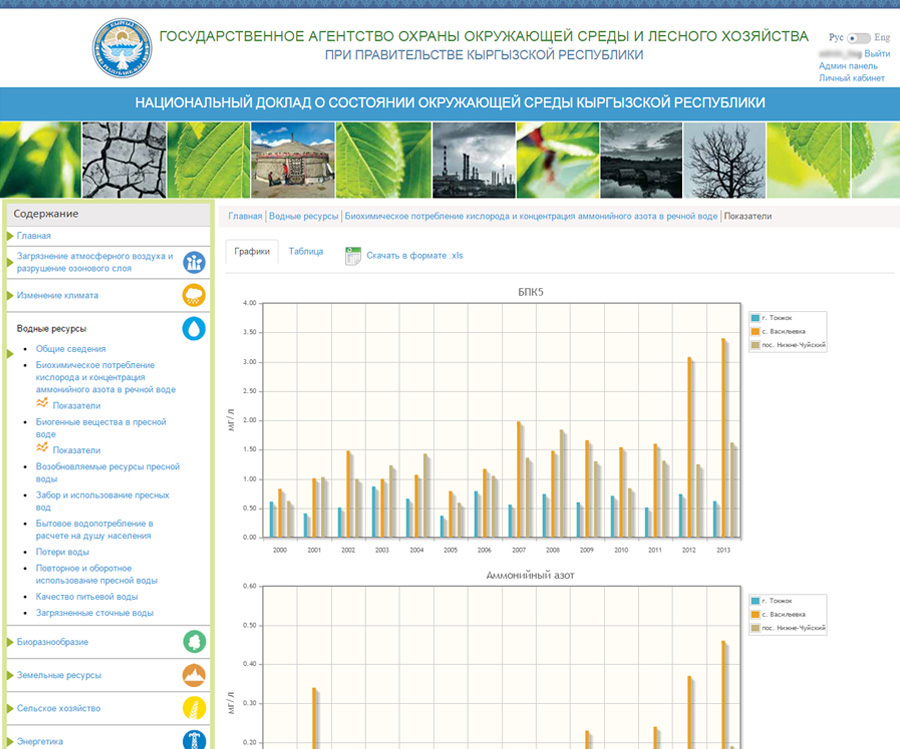This screenshot has height=749, width=900.
Task: Toggle г. Токмок in Аммонийный азот legend
Action: pos(772,601)
